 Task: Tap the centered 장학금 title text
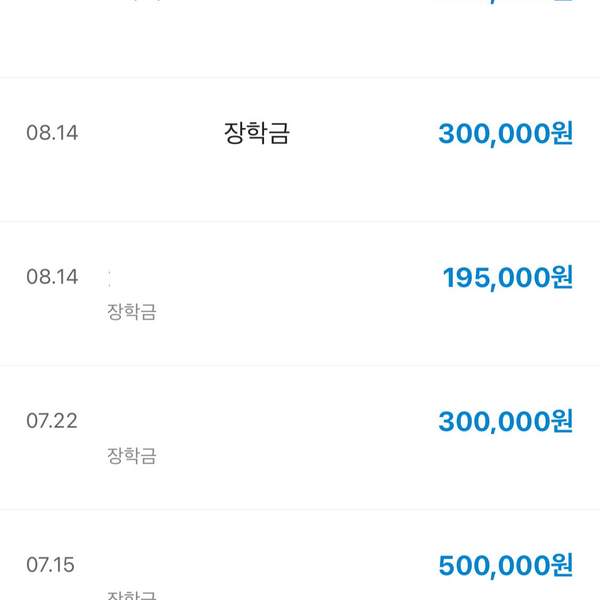point(257,134)
